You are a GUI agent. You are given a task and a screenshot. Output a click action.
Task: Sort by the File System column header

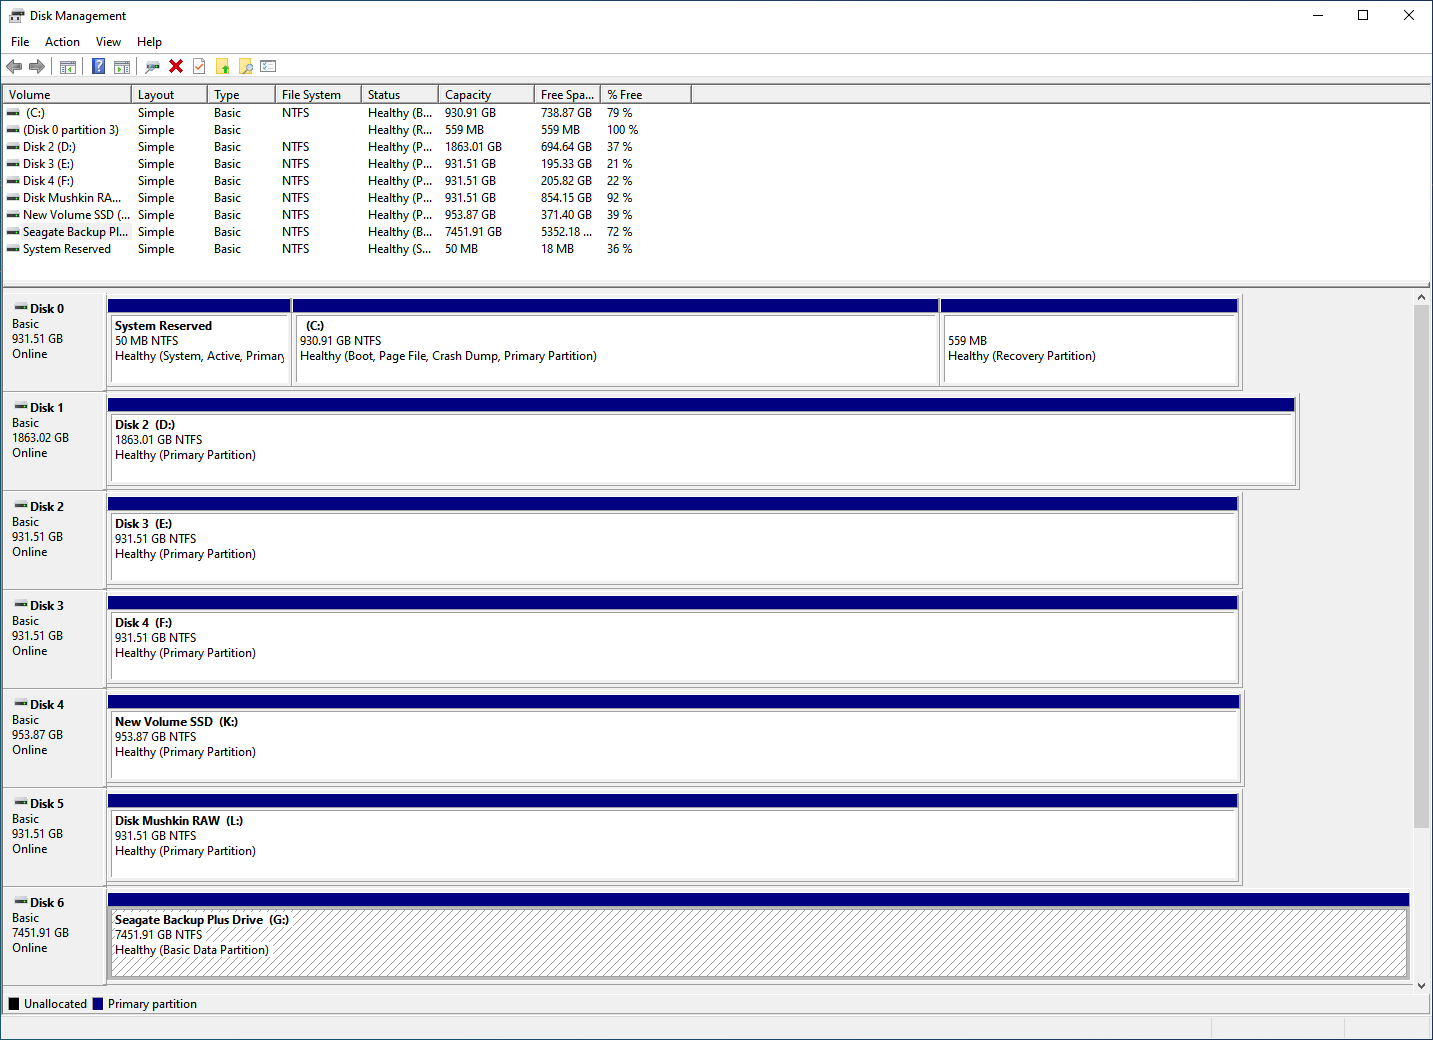(318, 95)
